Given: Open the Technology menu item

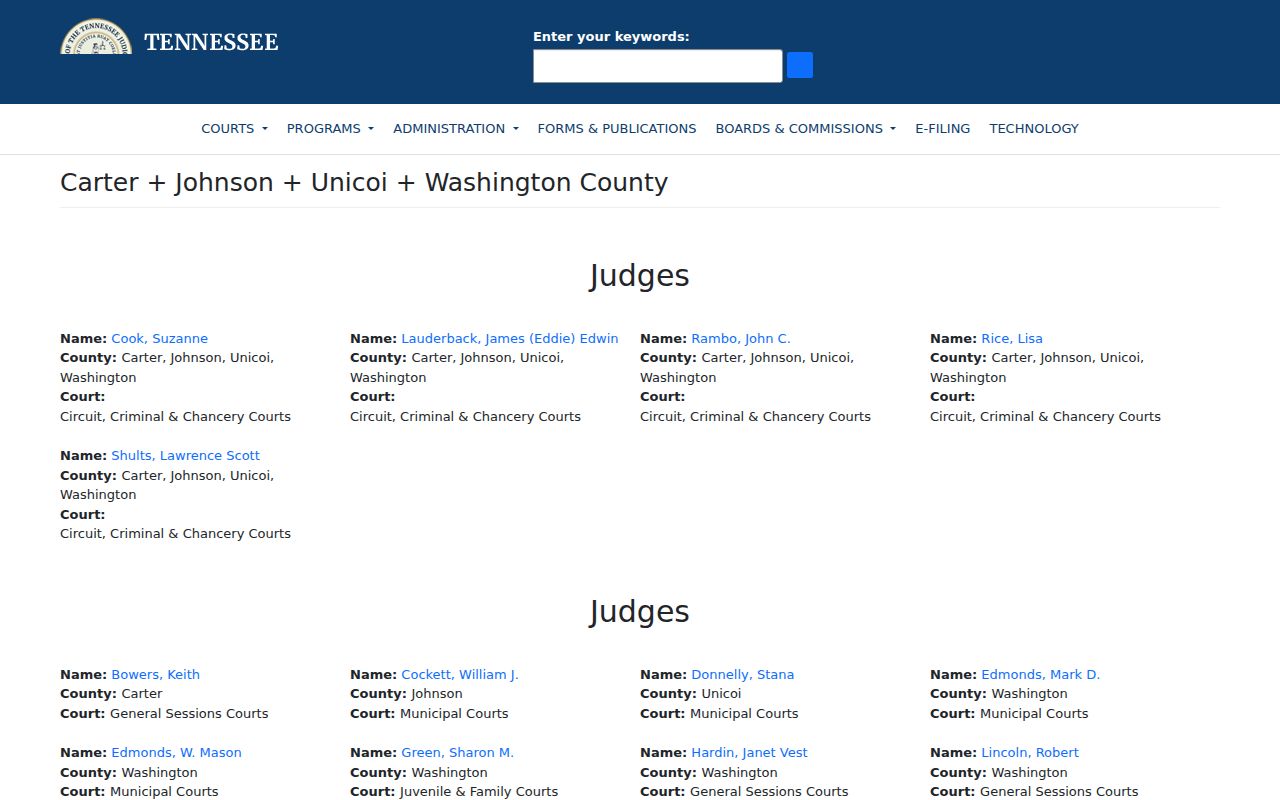Looking at the screenshot, I should click(x=1034, y=128).
